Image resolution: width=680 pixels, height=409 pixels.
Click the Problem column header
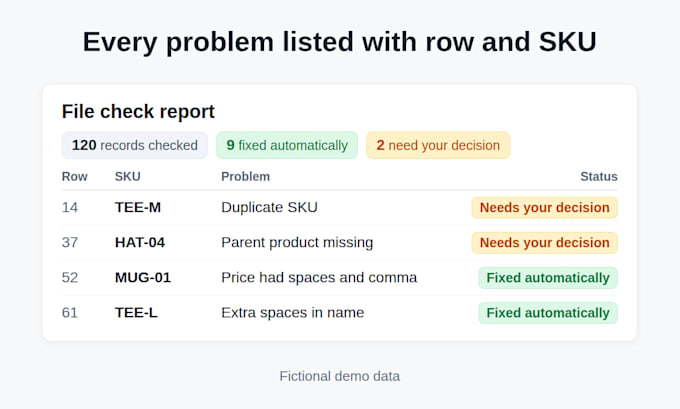245,177
